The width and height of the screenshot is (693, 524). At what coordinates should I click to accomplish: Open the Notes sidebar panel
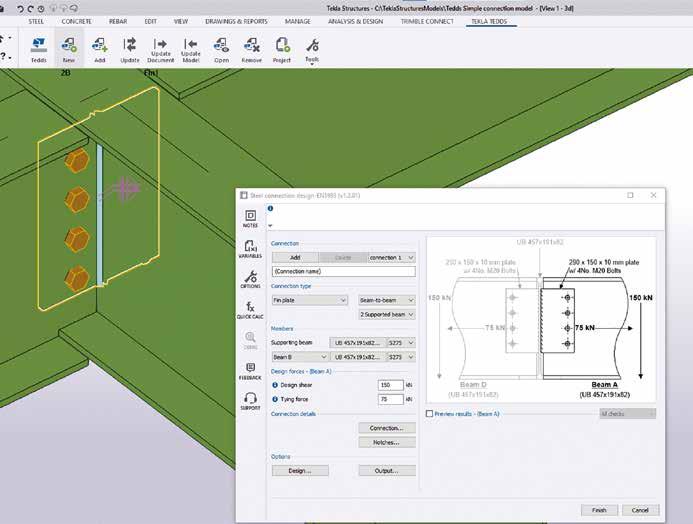click(250, 219)
